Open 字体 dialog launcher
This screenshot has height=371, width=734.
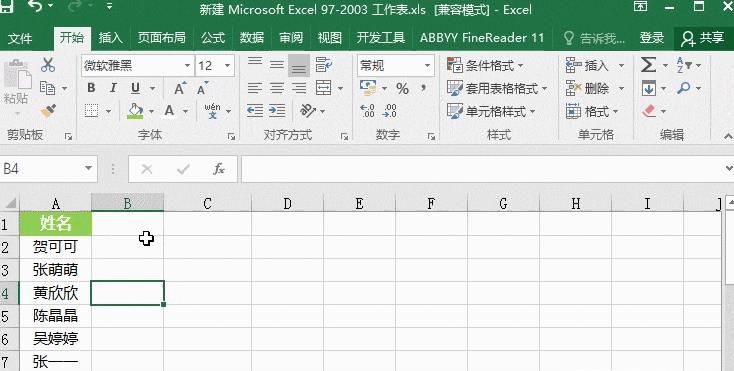(x=231, y=137)
